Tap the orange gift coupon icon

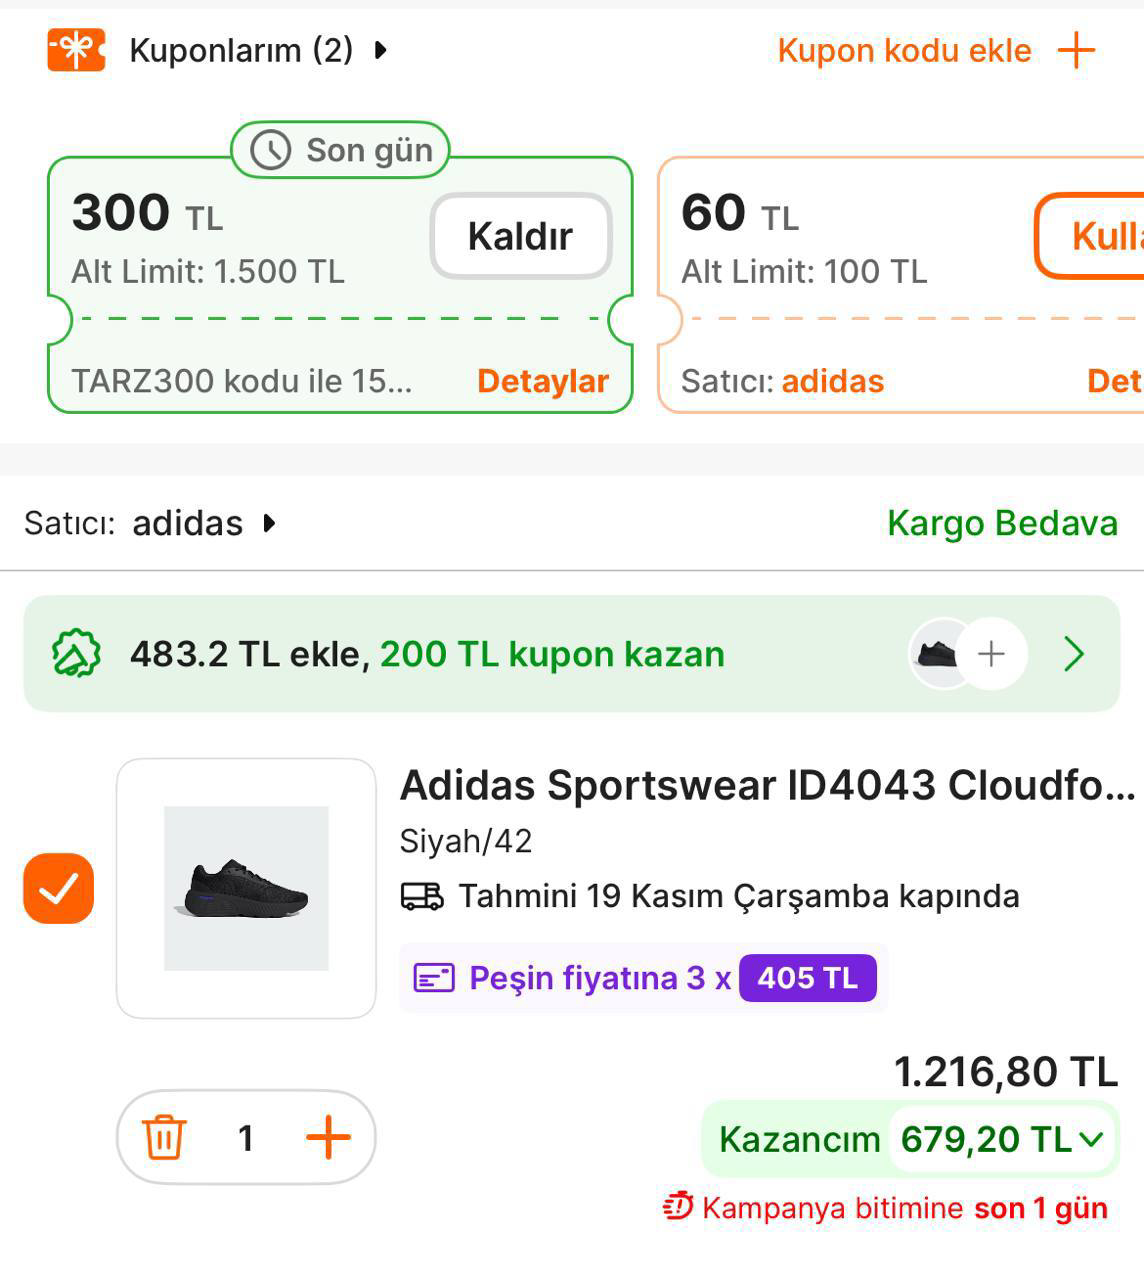click(76, 50)
